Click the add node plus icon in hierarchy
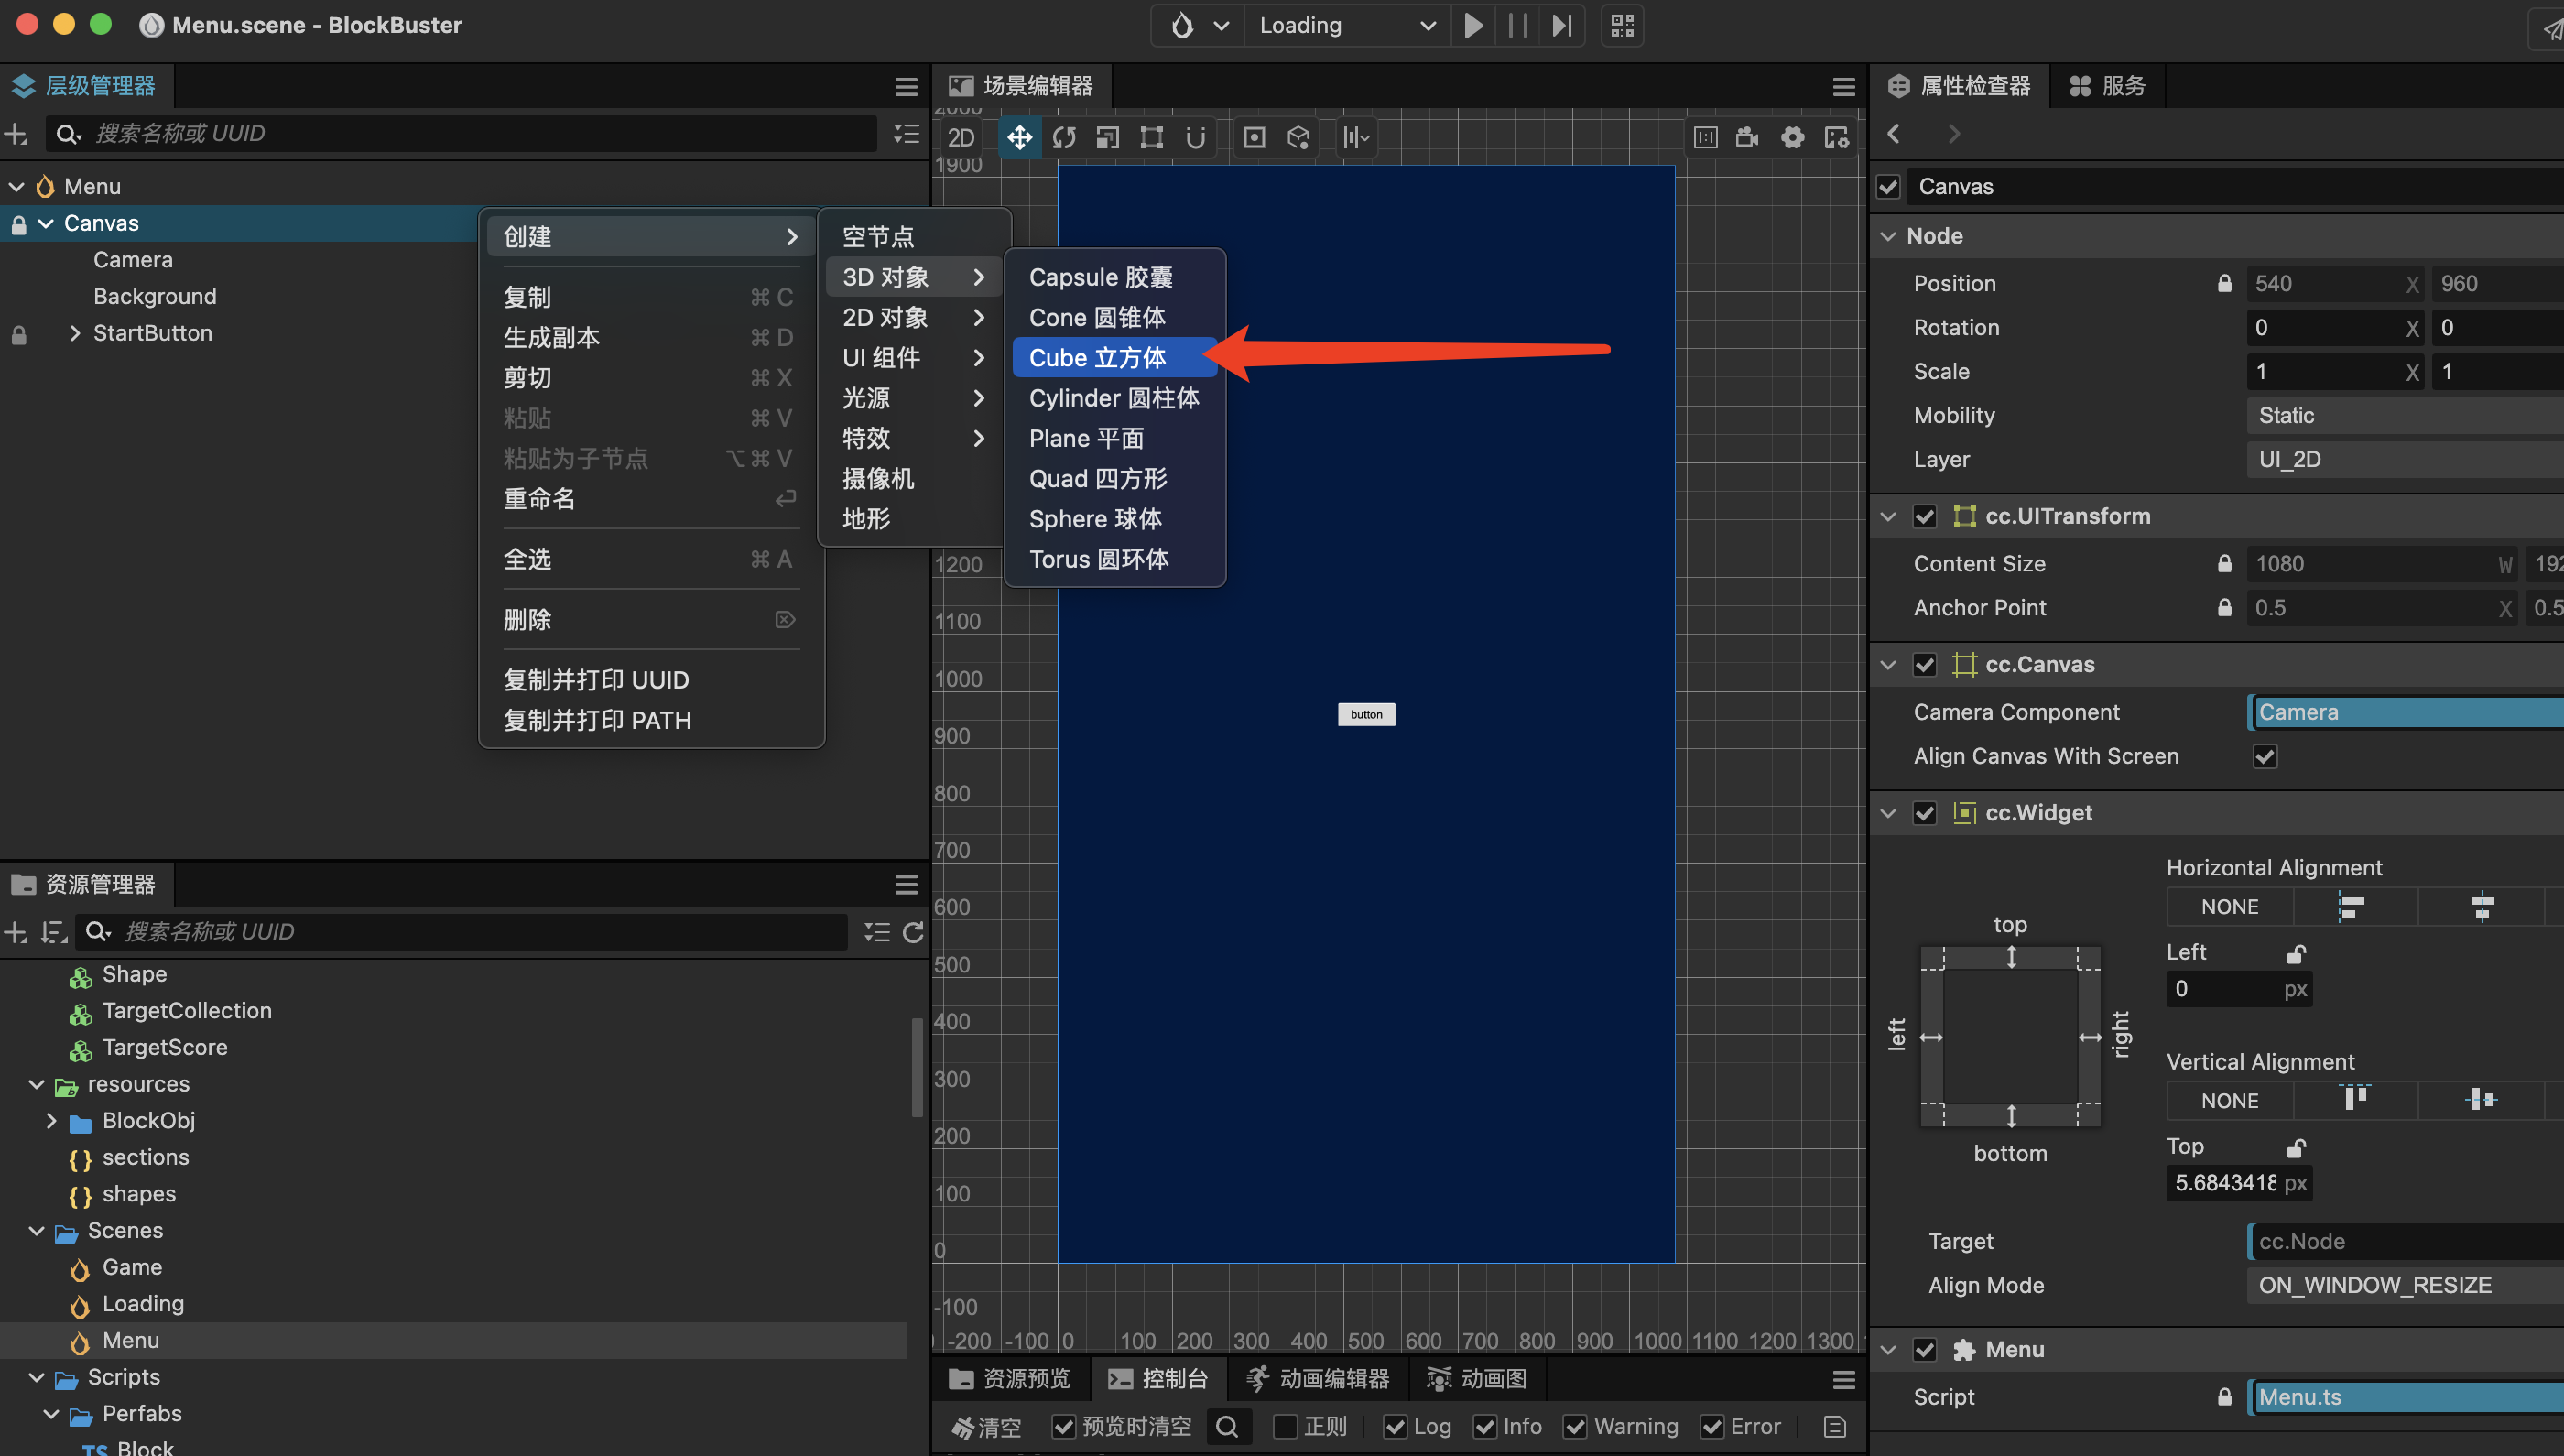2564x1456 pixels. [x=16, y=133]
